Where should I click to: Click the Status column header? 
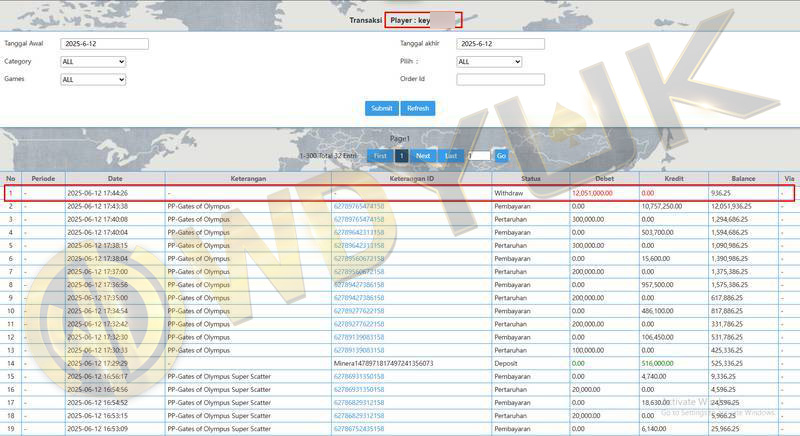(x=531, y=179)
